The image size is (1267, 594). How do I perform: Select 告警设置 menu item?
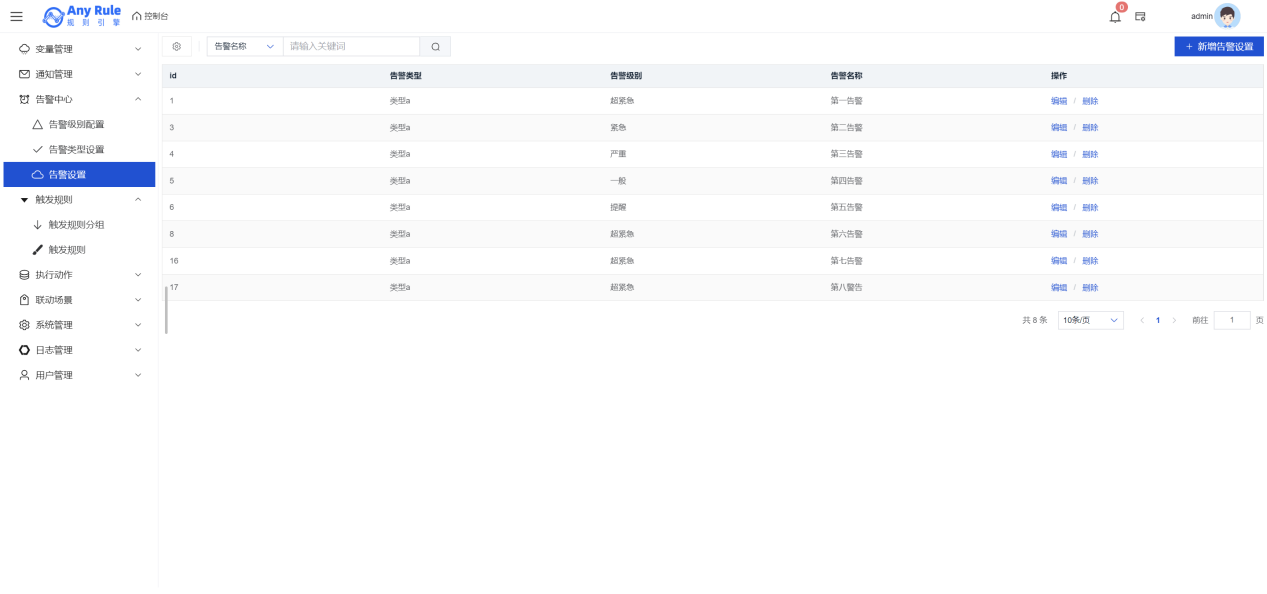(x=79, y=174)
